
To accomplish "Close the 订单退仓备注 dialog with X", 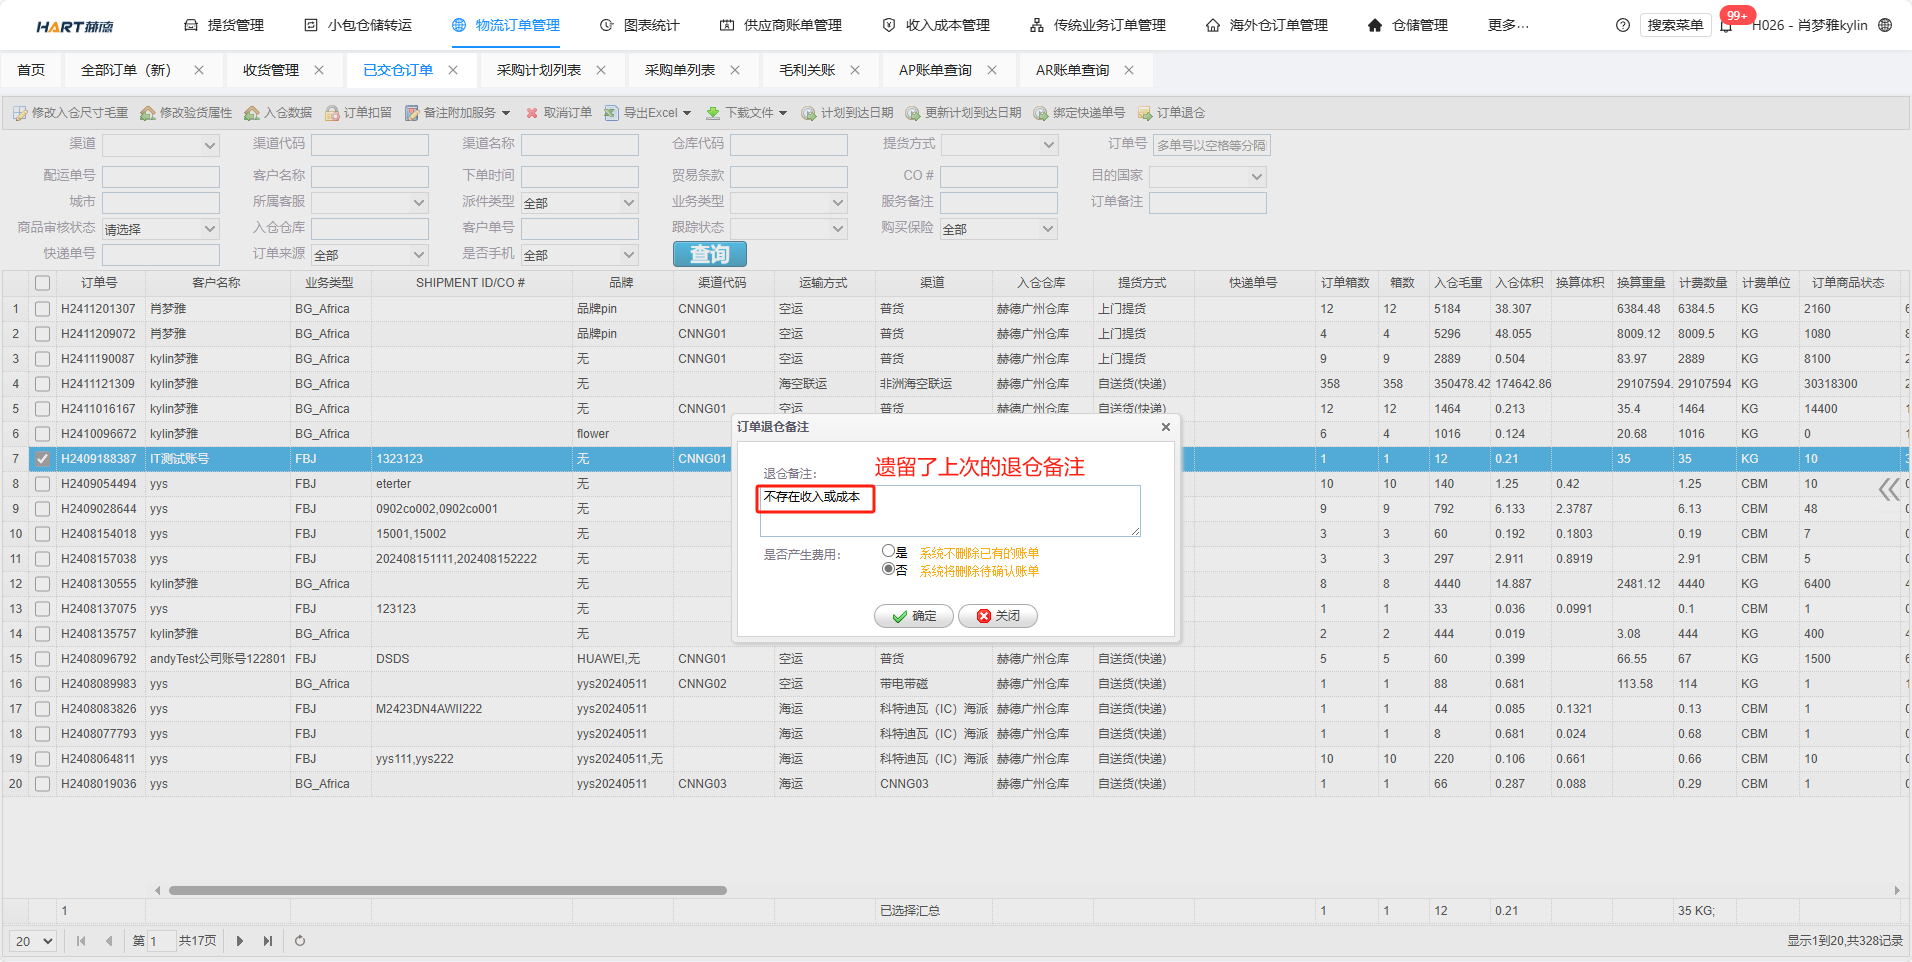I will click(x=1165, y=427).
